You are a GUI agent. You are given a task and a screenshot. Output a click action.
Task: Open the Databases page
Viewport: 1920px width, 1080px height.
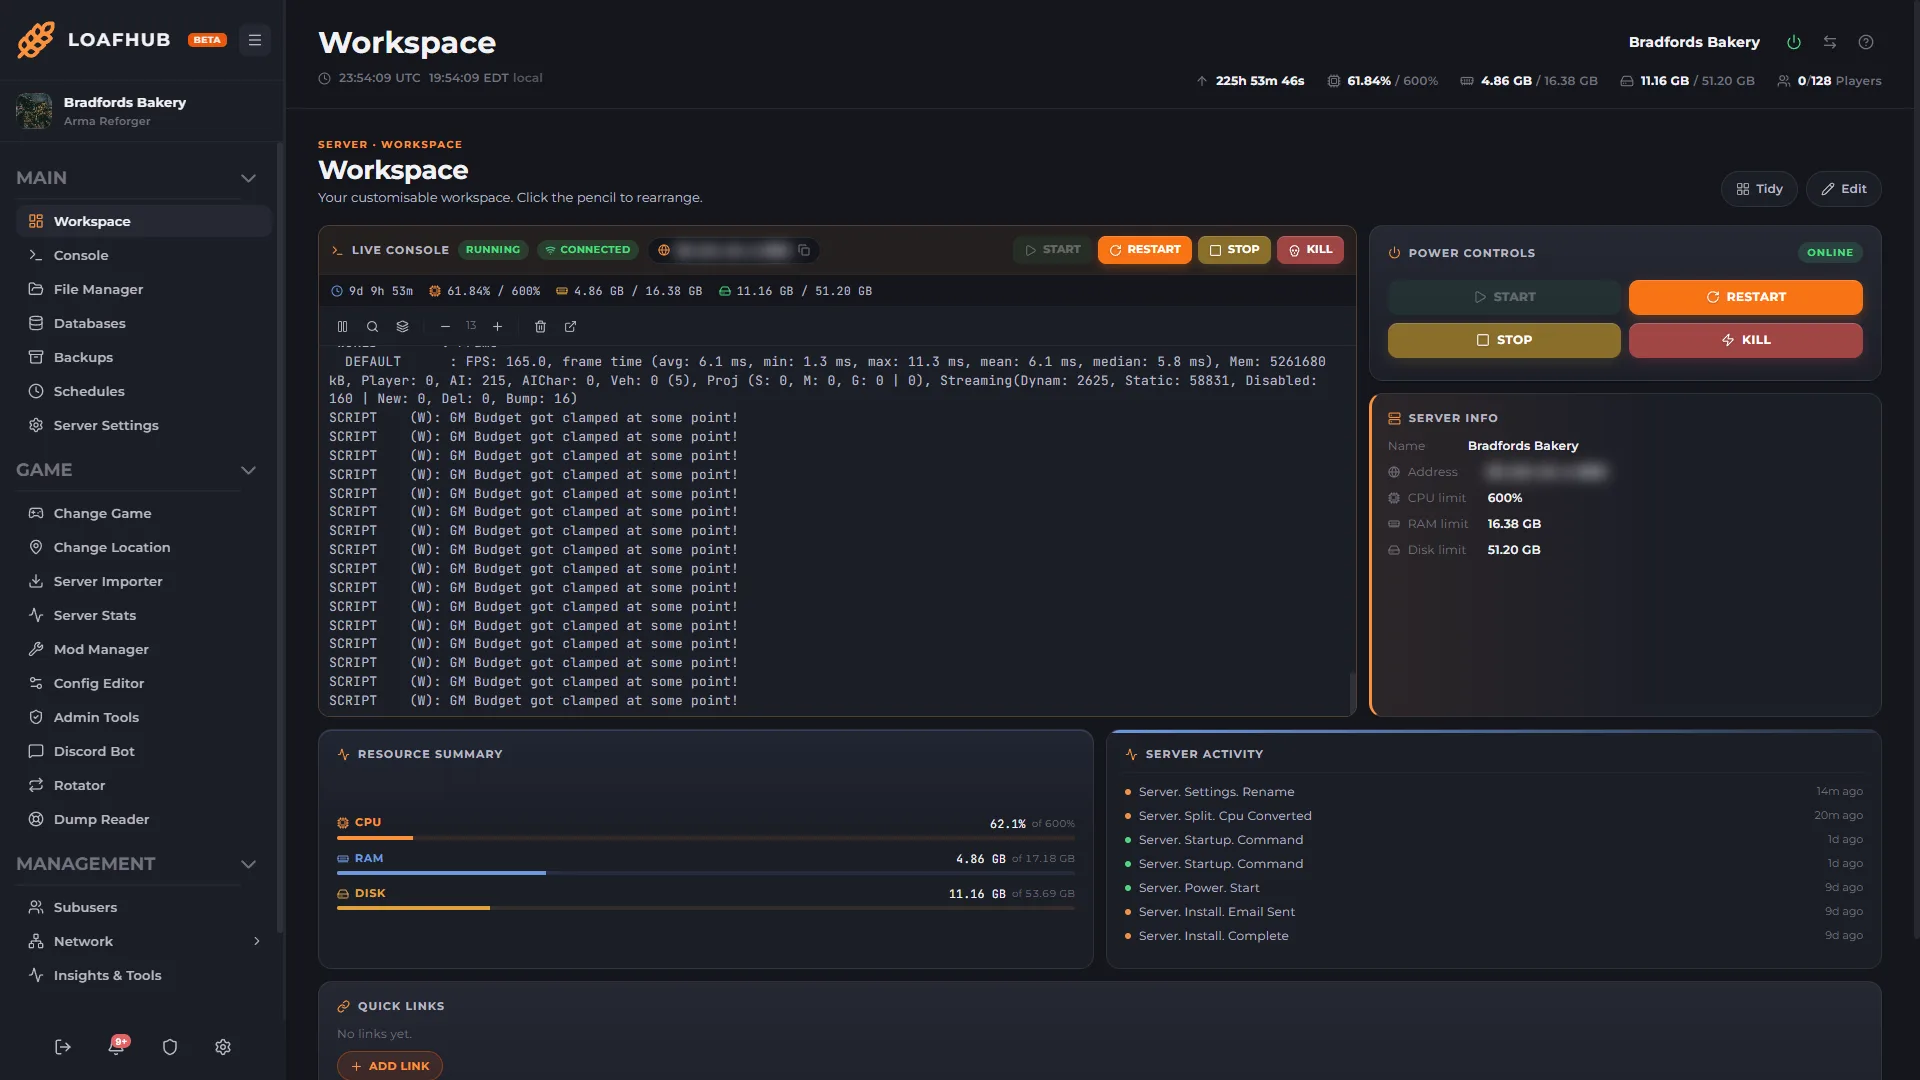click(x=143, y=323)
